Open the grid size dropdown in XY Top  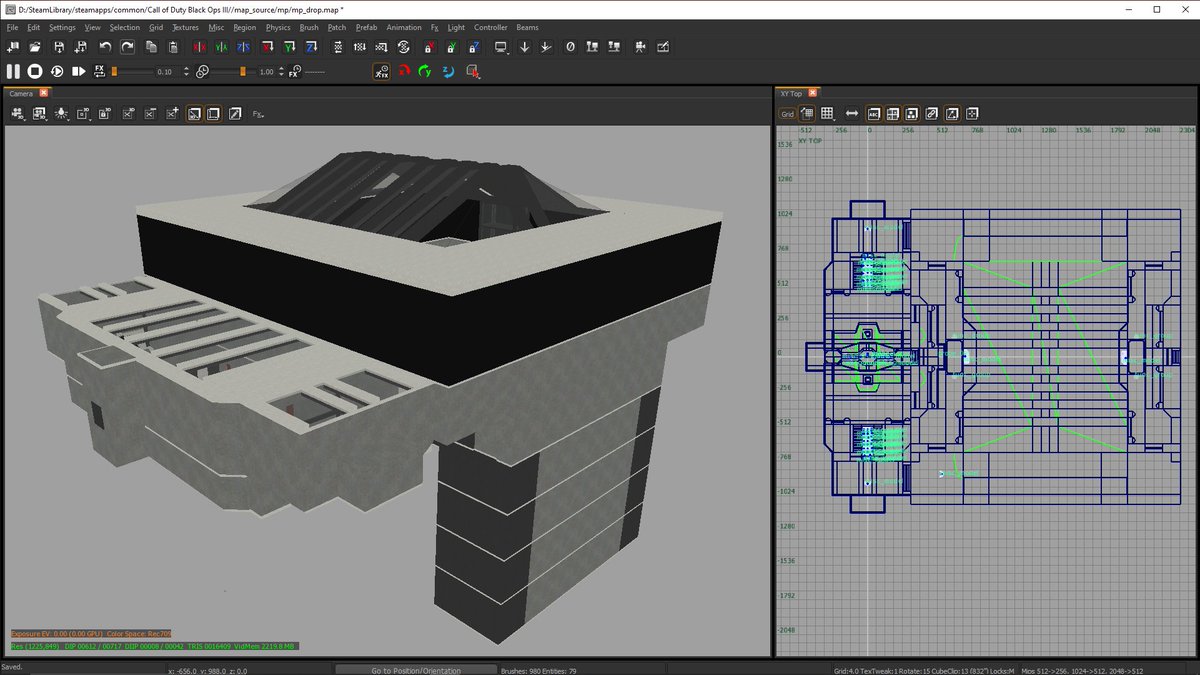(828, 113)
